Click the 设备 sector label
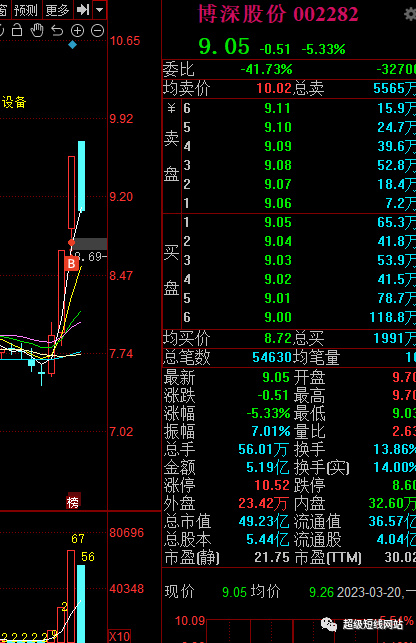Viewport: 416px width, 643px height. 14,102
